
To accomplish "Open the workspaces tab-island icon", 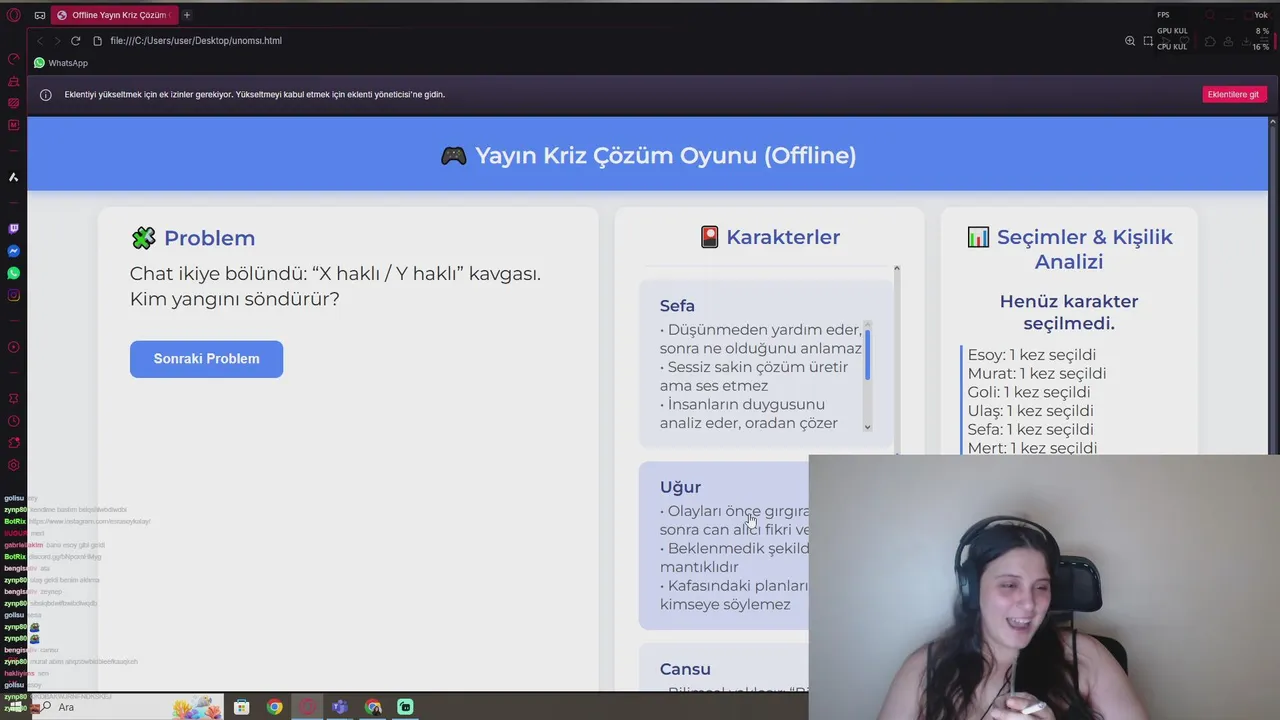I will [x=40, y=15].
